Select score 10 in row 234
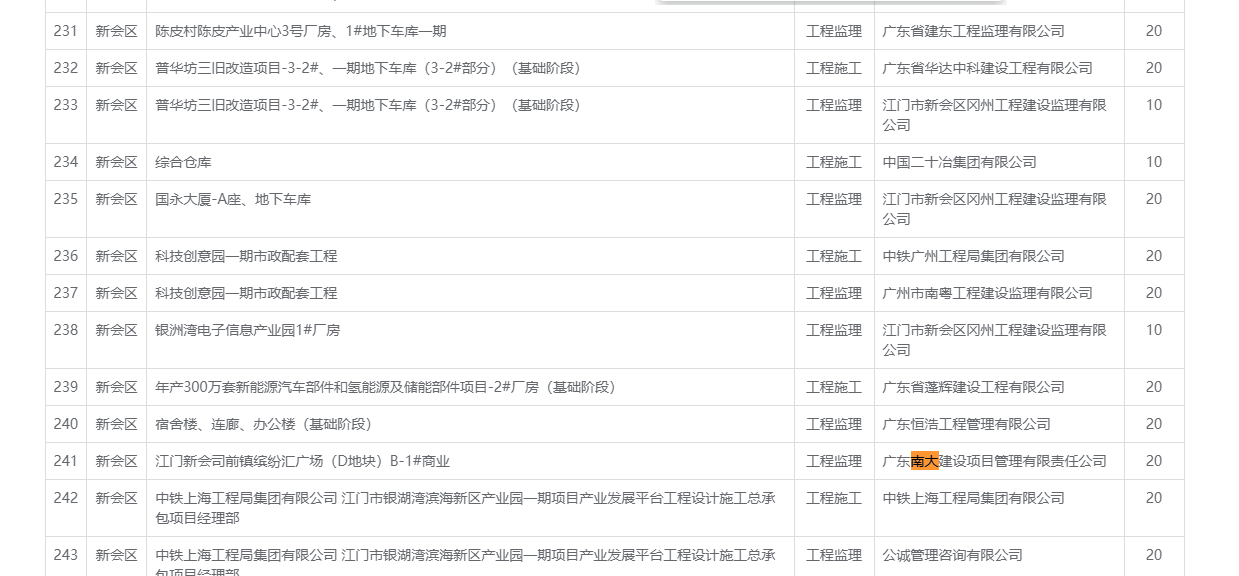1239x576 pixels. click(1153, 162)
